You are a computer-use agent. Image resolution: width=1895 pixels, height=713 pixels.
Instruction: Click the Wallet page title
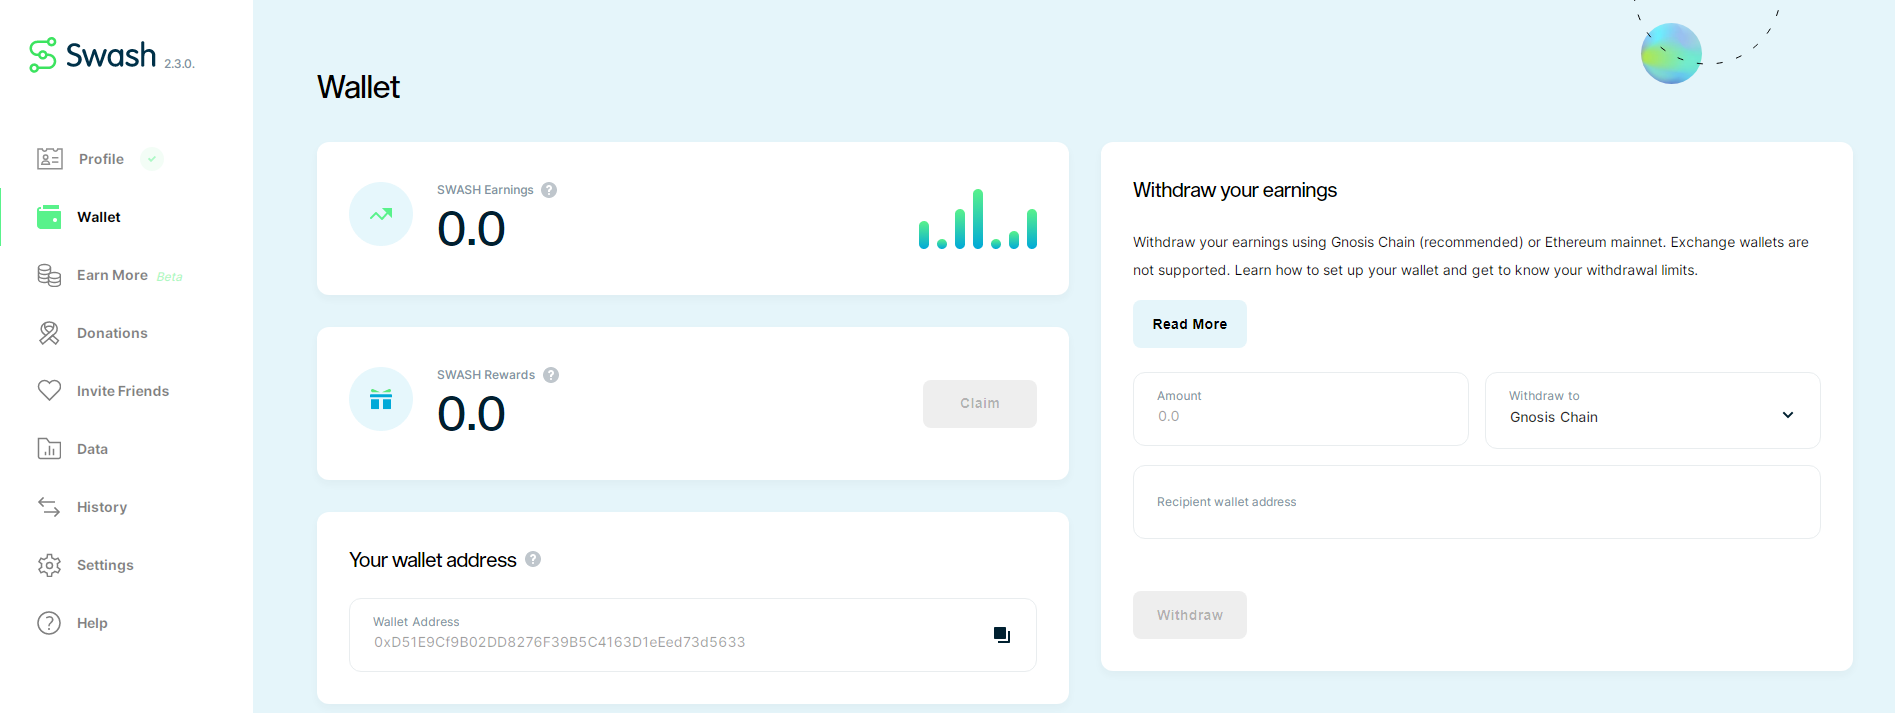(x=358, y=87)
